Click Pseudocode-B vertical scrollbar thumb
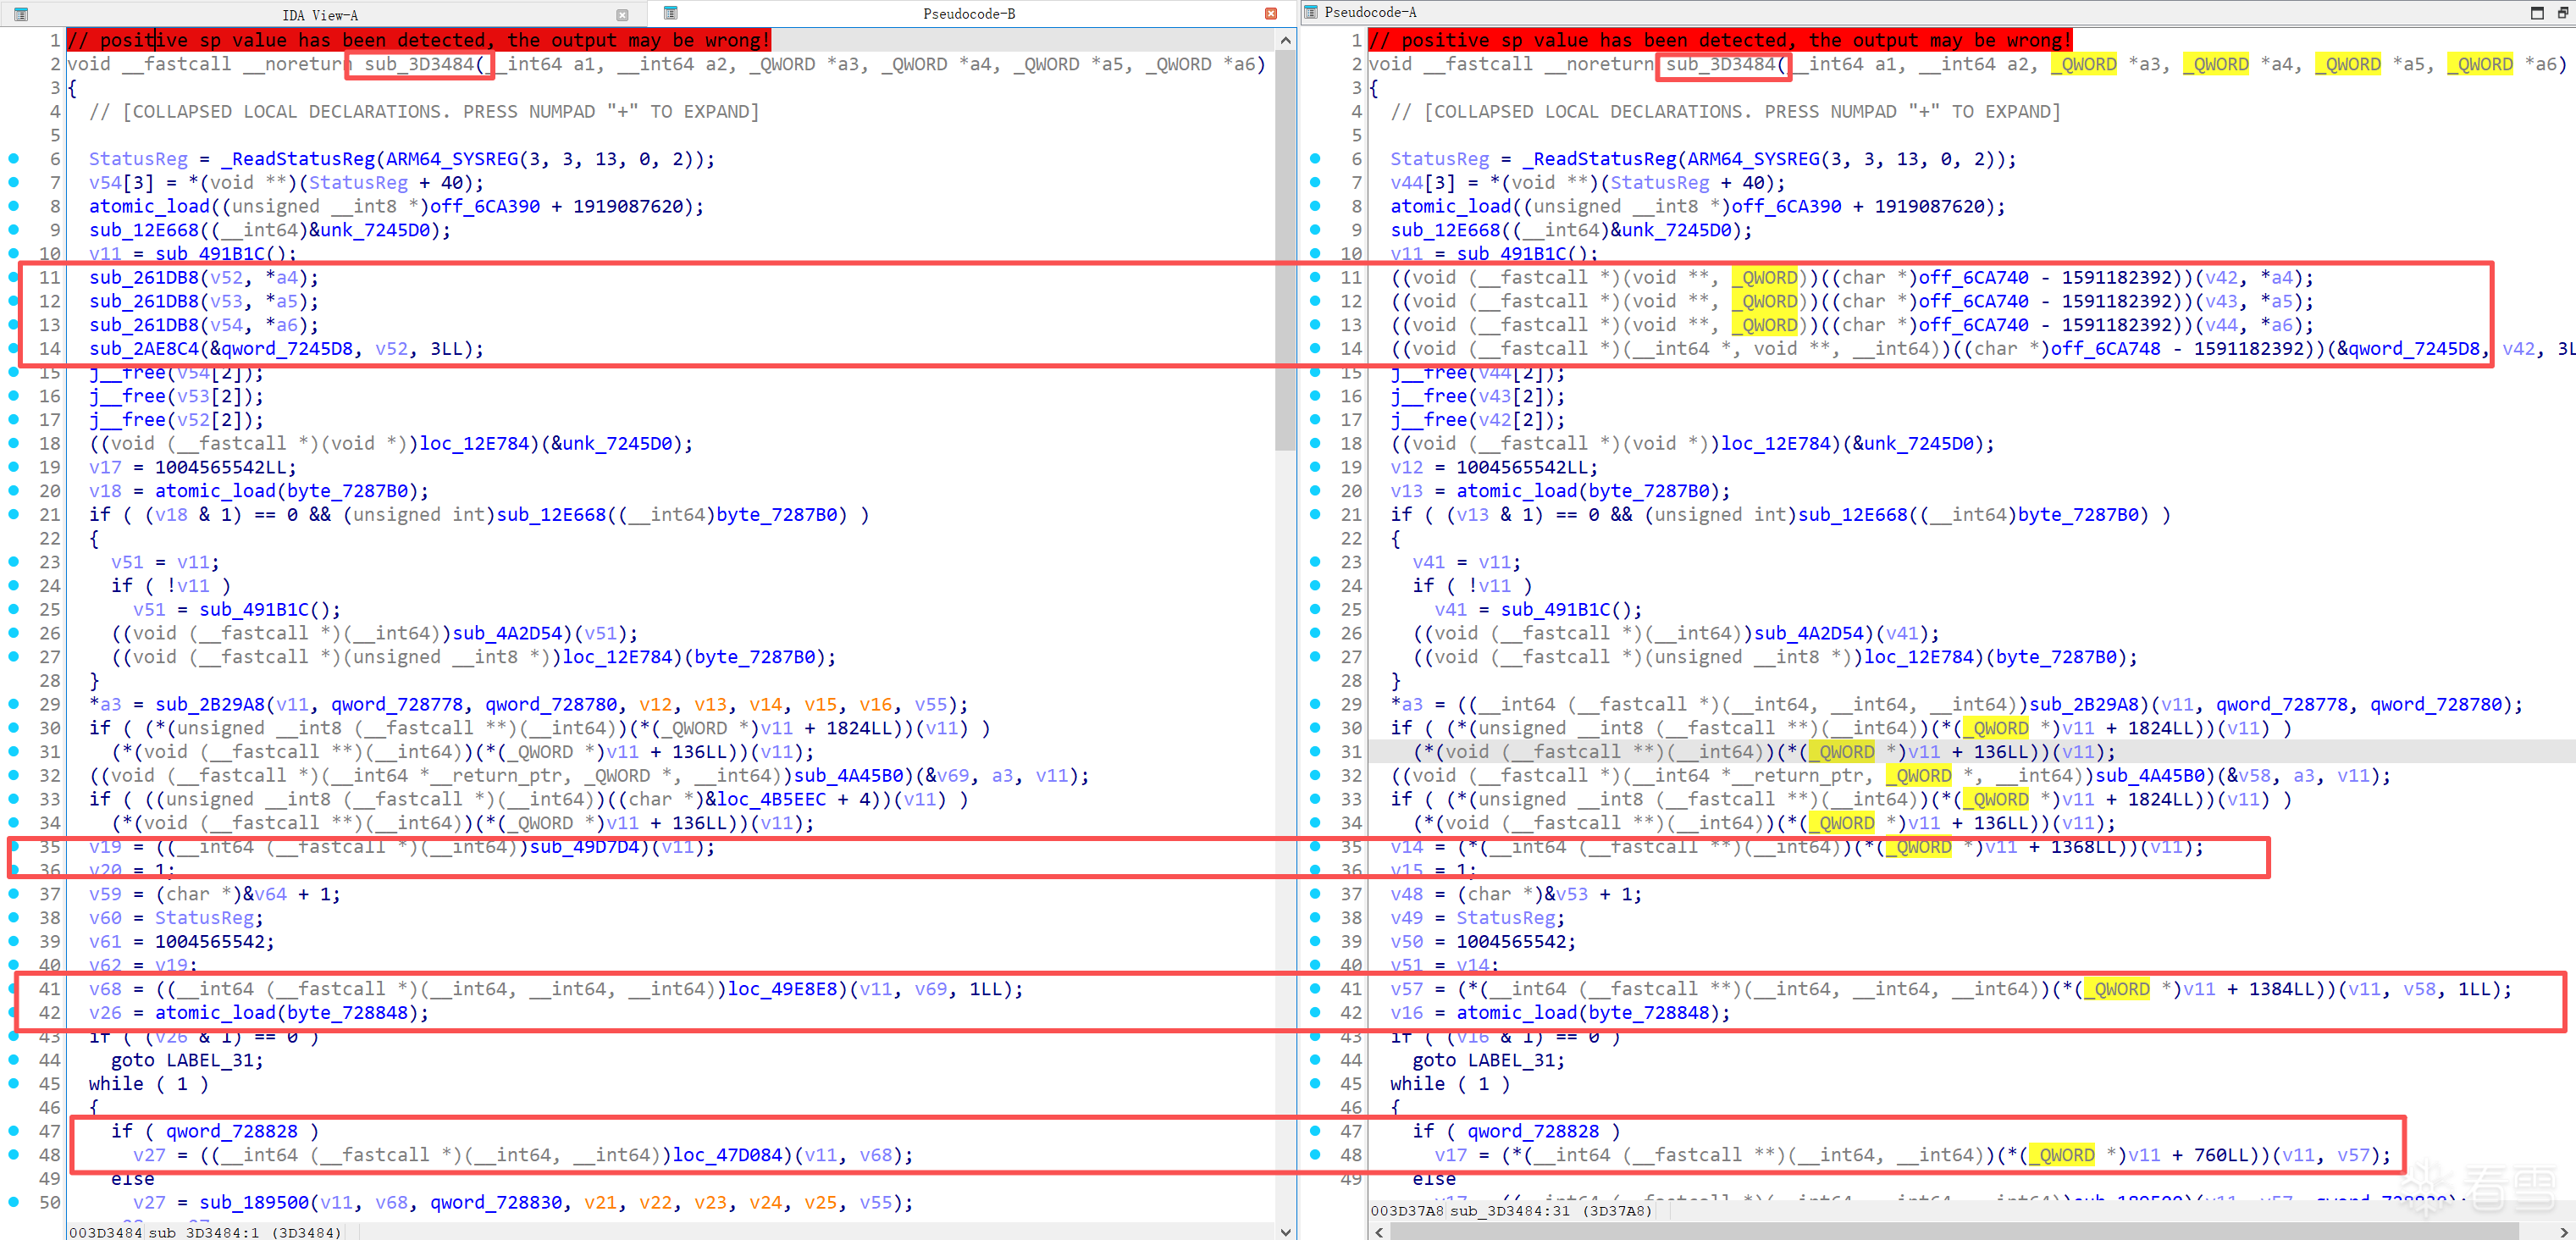The width and height of the screenshot is (2576, 1240). tap(1285, 250)
